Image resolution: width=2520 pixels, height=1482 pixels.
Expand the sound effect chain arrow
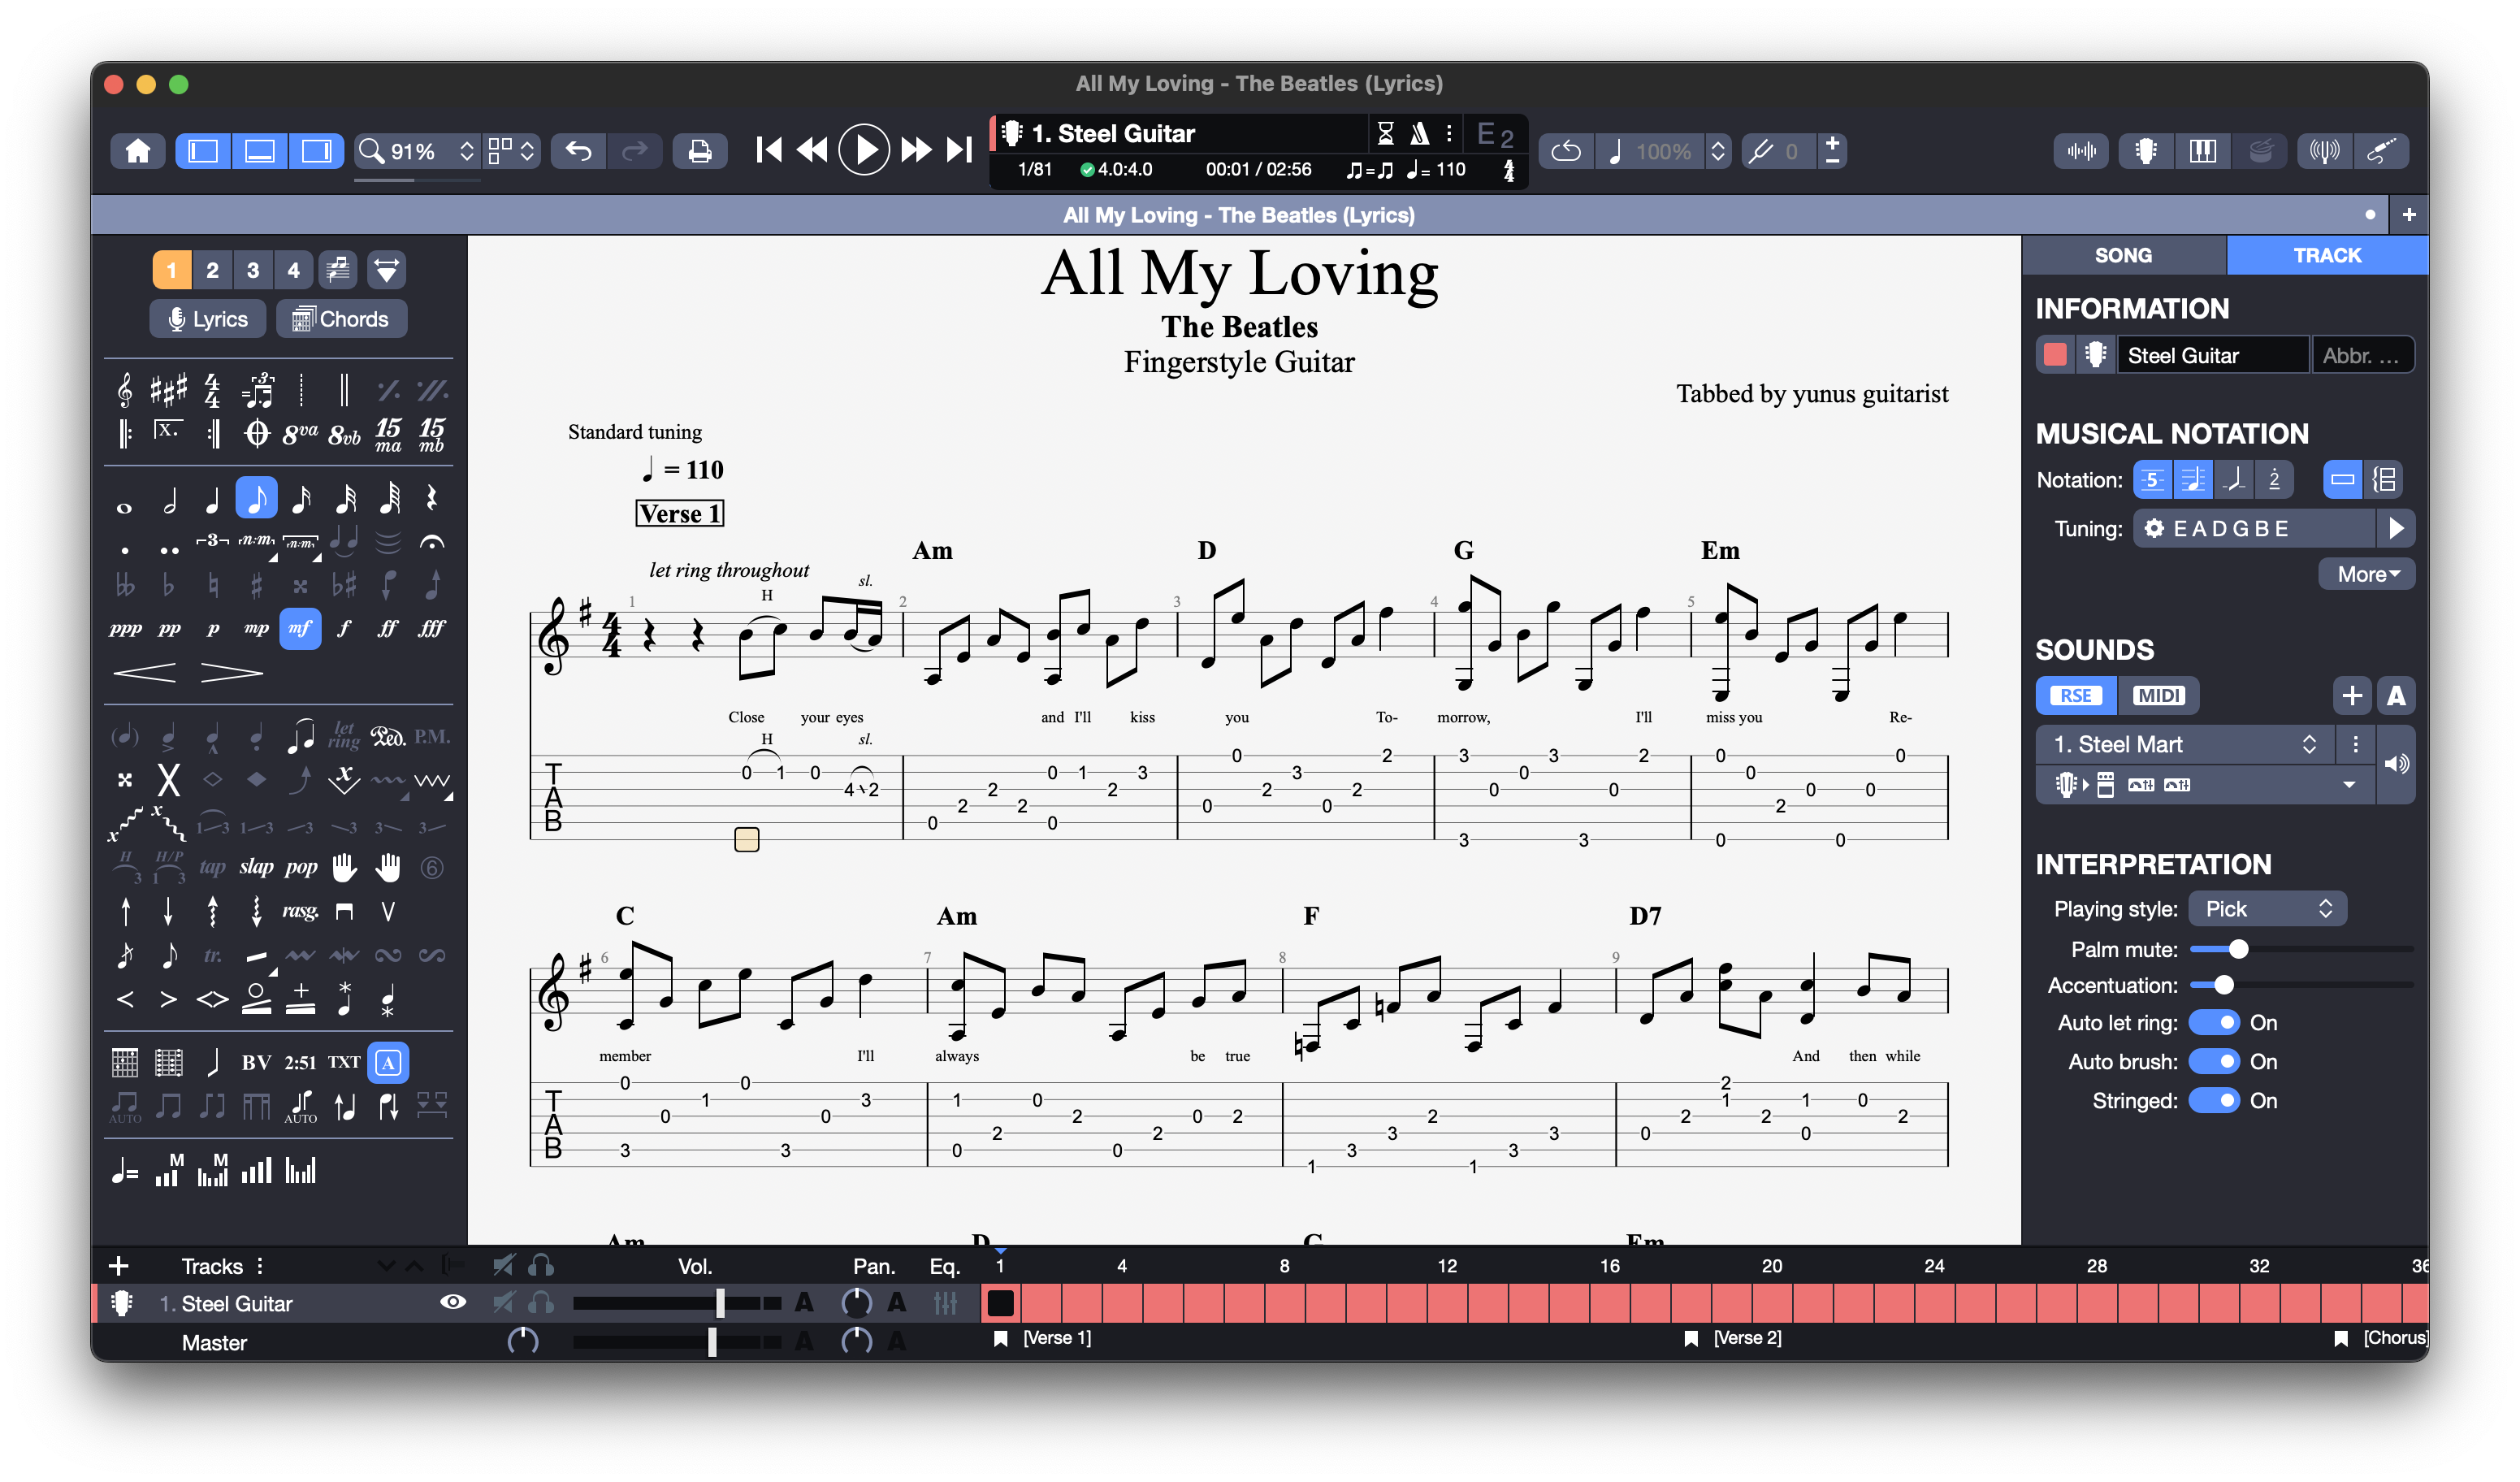2349,785
